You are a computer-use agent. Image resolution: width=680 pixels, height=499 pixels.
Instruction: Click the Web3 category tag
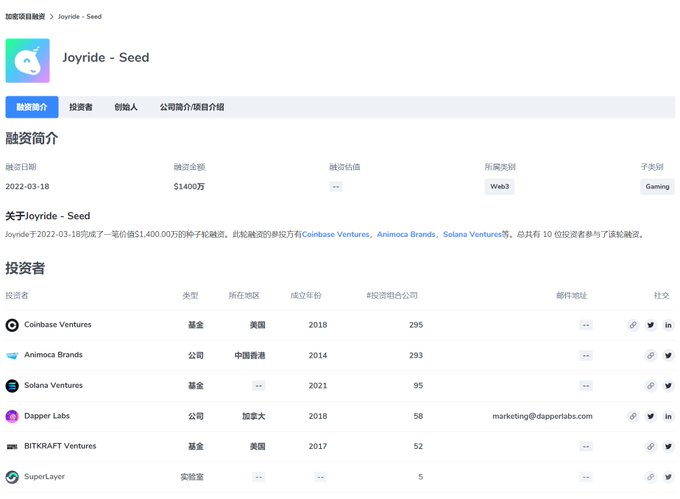coord(500,186)
